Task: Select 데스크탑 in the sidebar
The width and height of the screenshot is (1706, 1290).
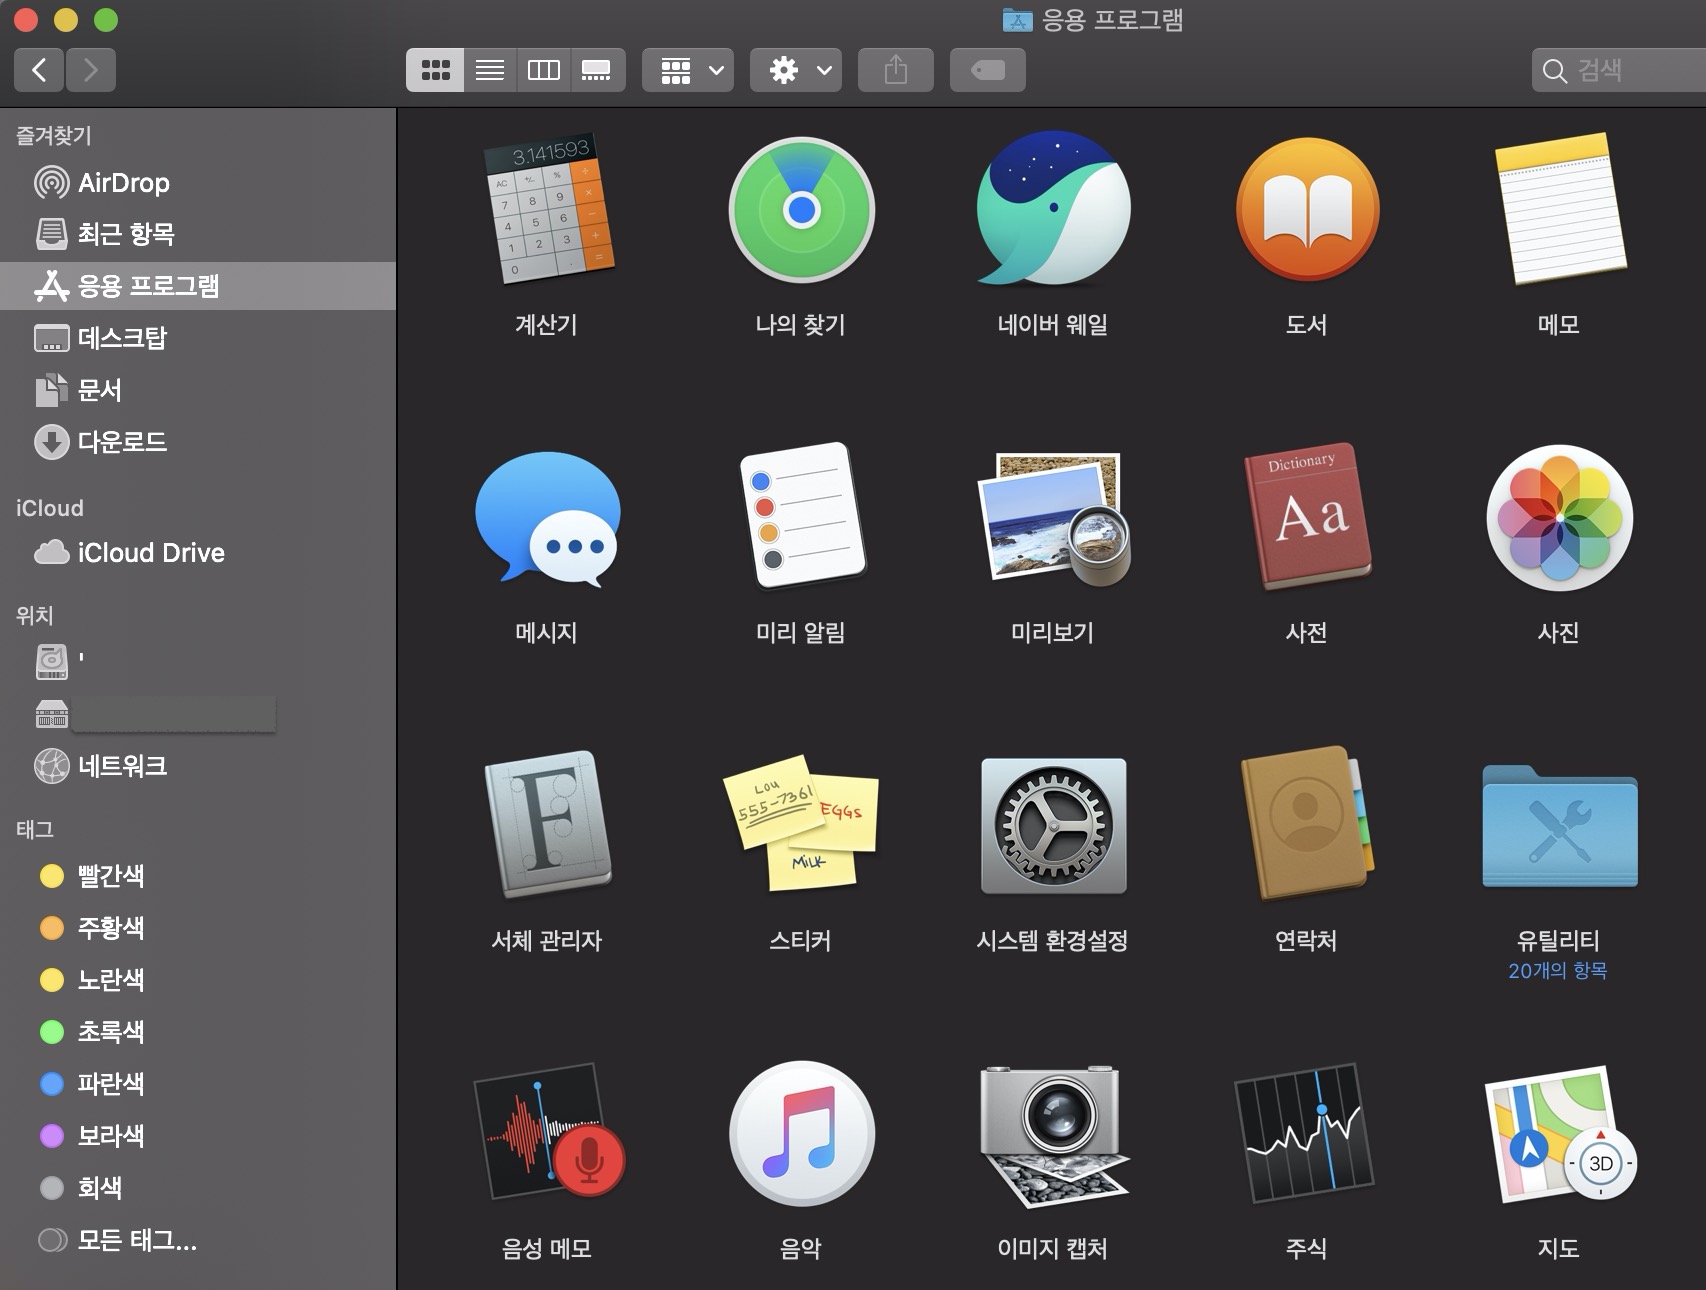Action: pos(198,338)
